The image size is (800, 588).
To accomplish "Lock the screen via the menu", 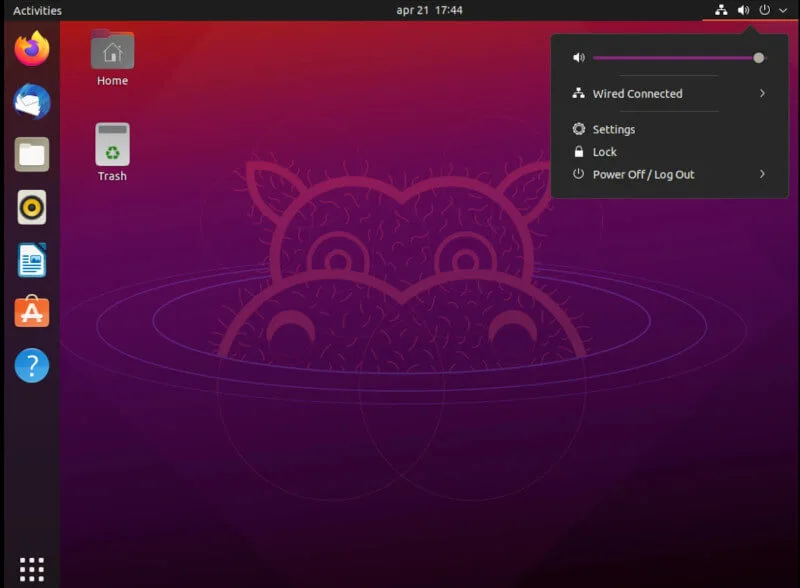I will pyautogui.click(x=605, y=151).
